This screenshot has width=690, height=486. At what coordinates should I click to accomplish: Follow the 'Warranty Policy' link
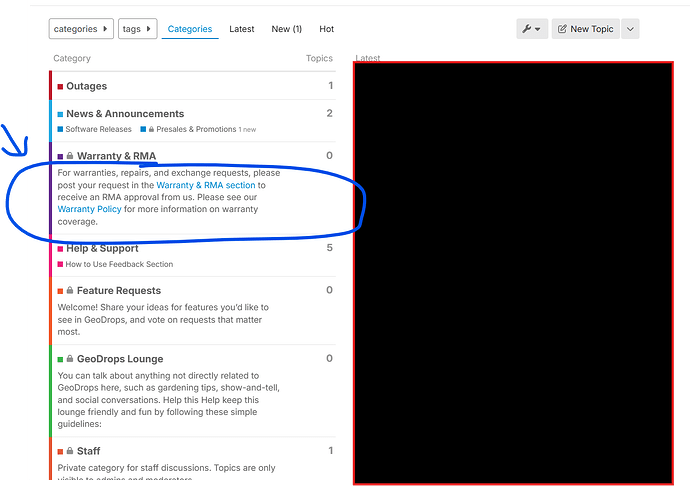click(89, 210)
